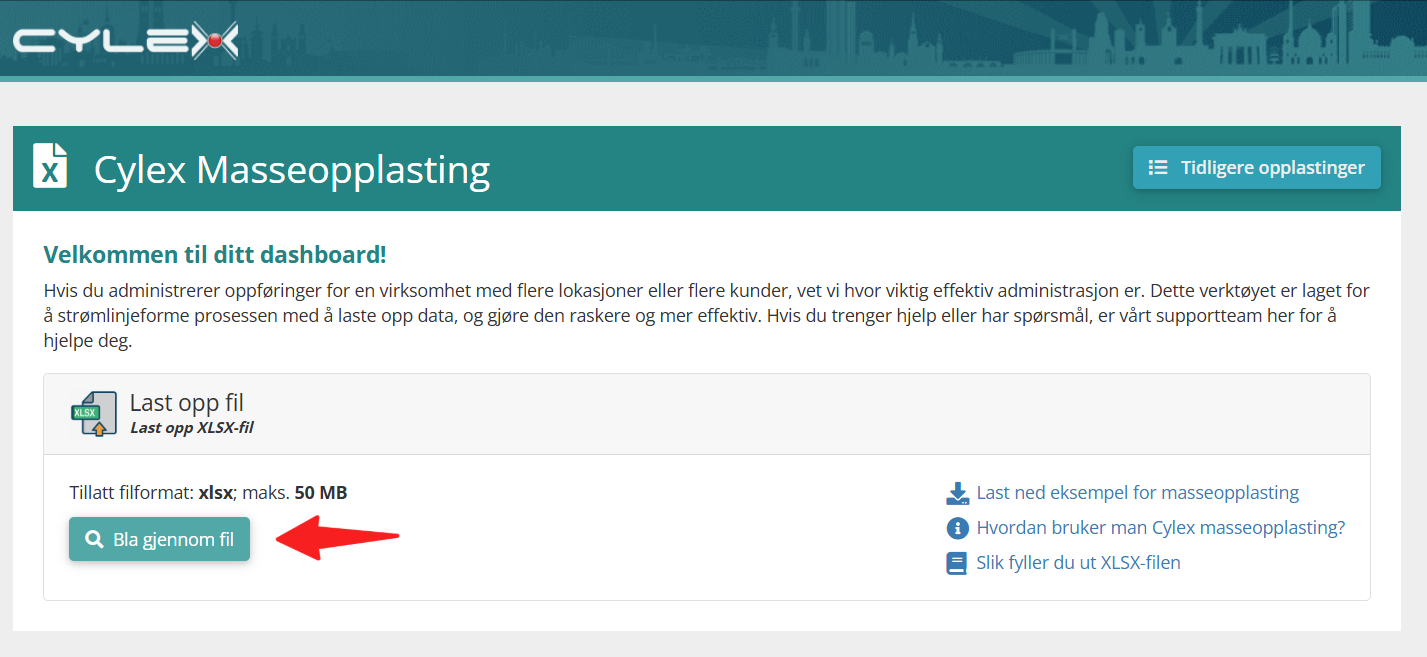Click the Last opp XLSX-fil subtitle
This screenshot has width=1427, height=657.
click(192, 428)
